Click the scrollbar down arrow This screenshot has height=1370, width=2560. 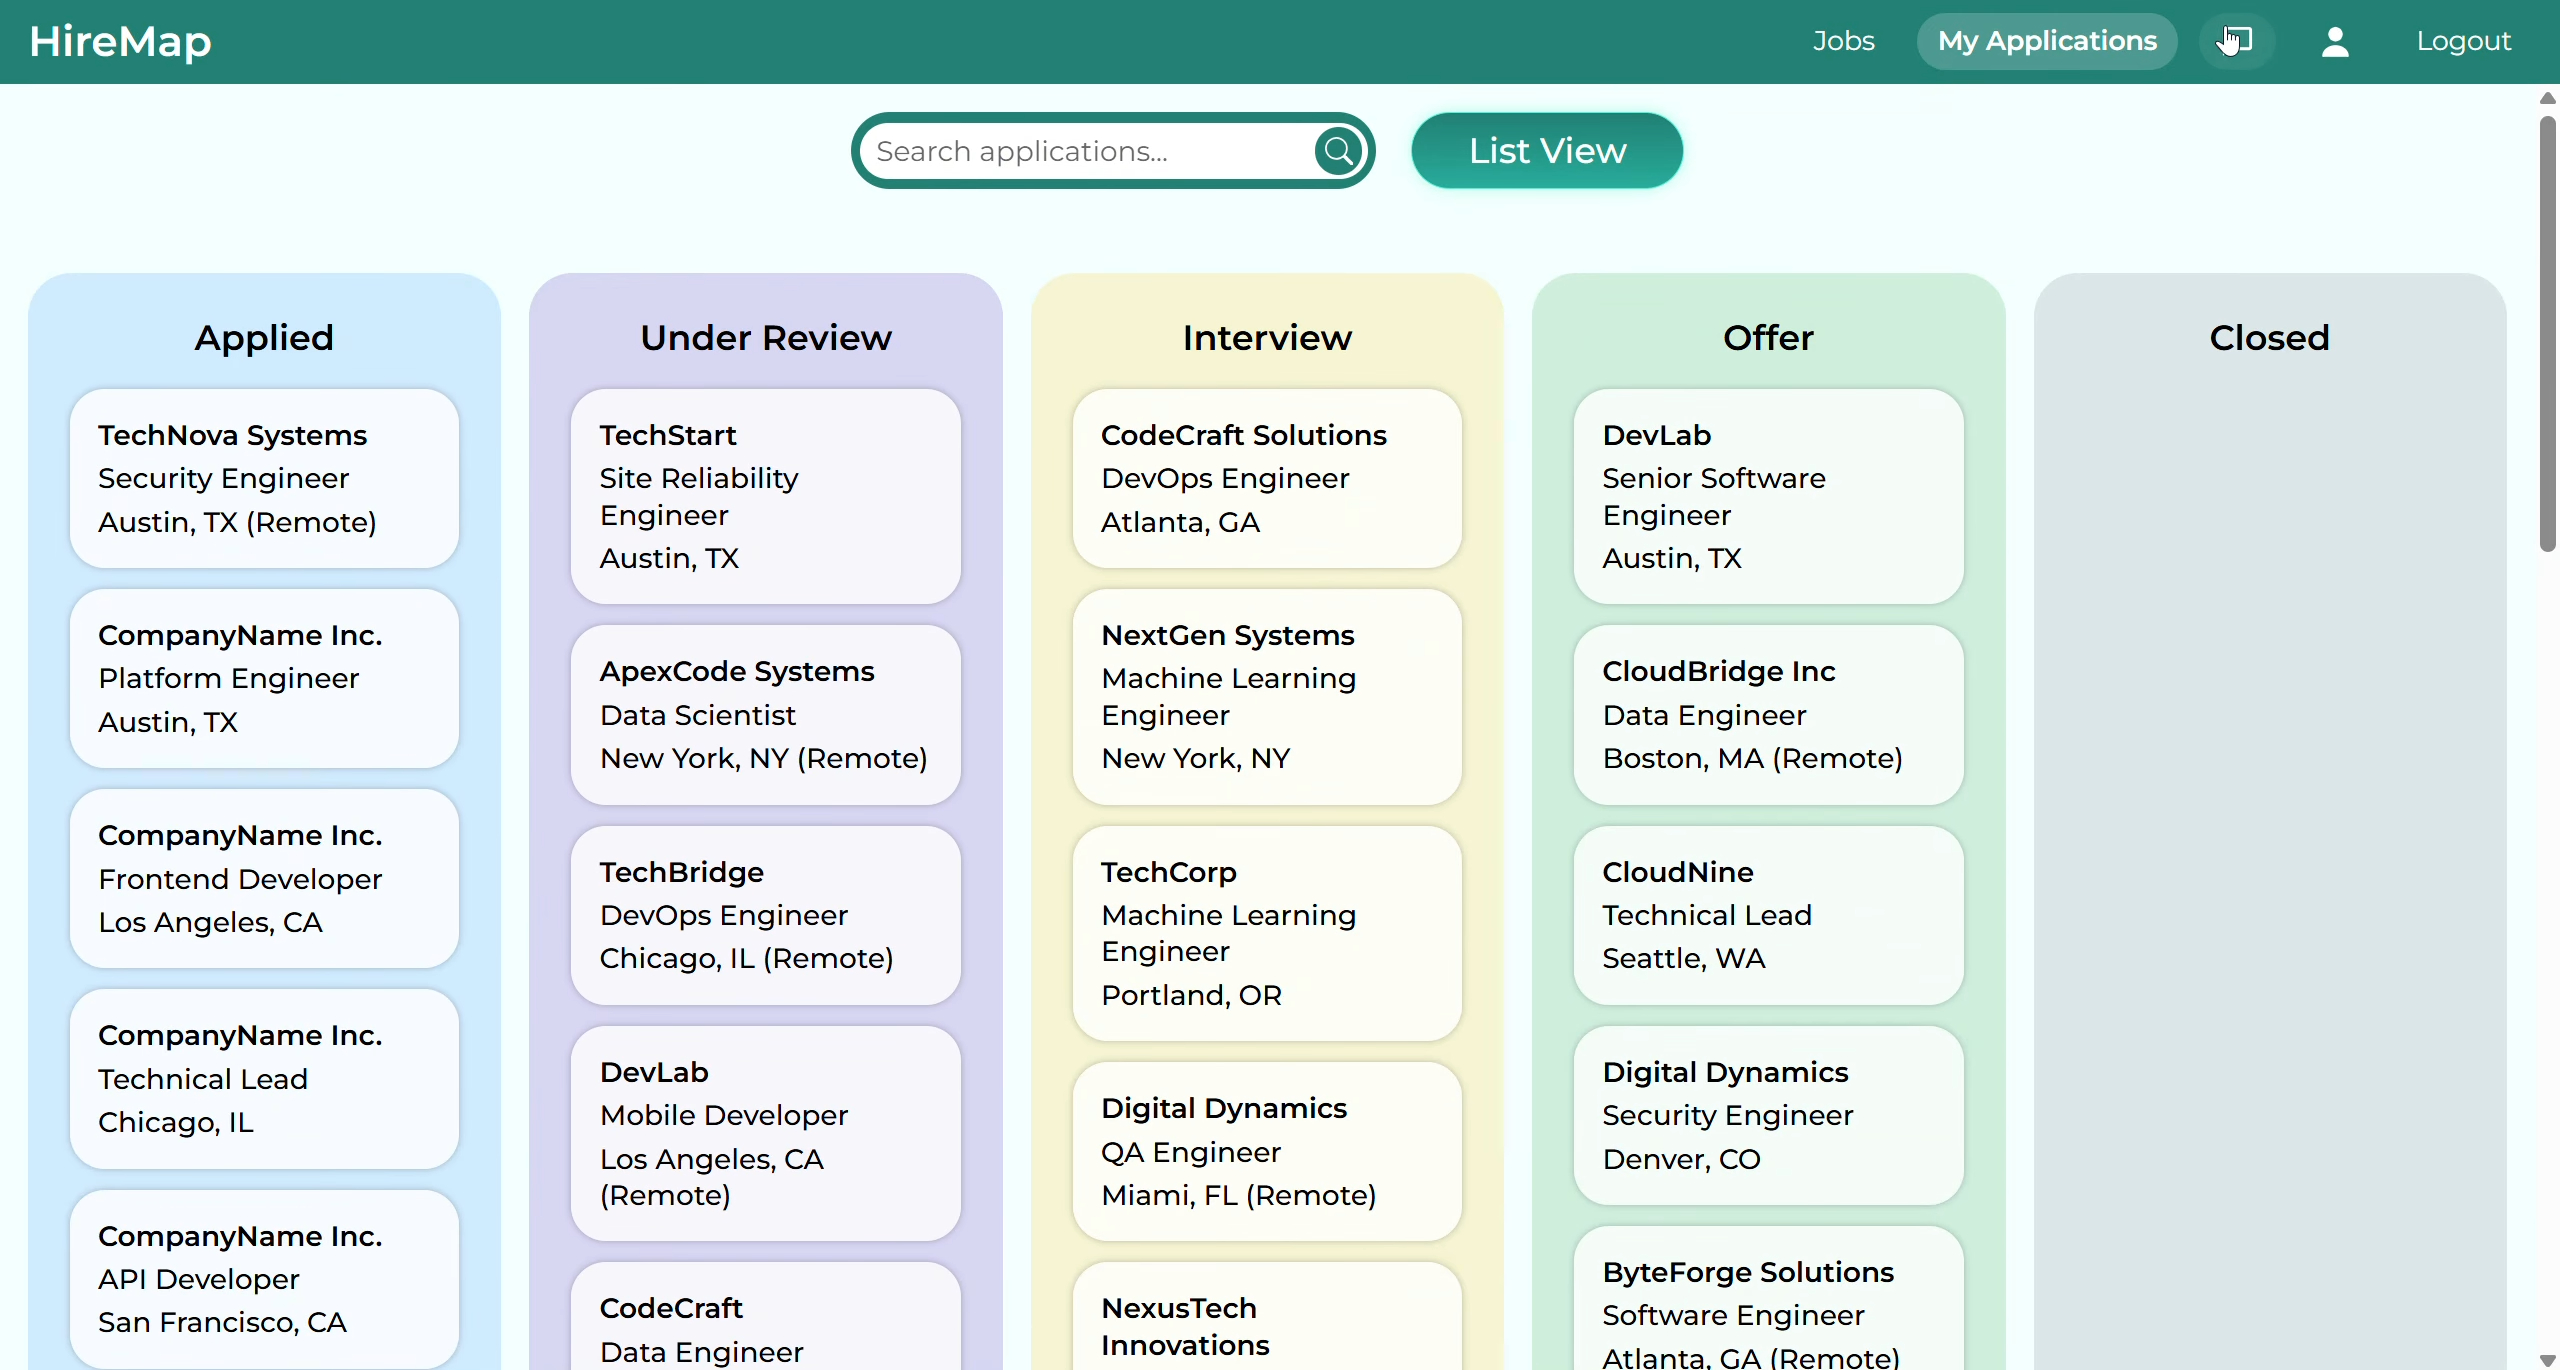[x=2548, y=1360]
